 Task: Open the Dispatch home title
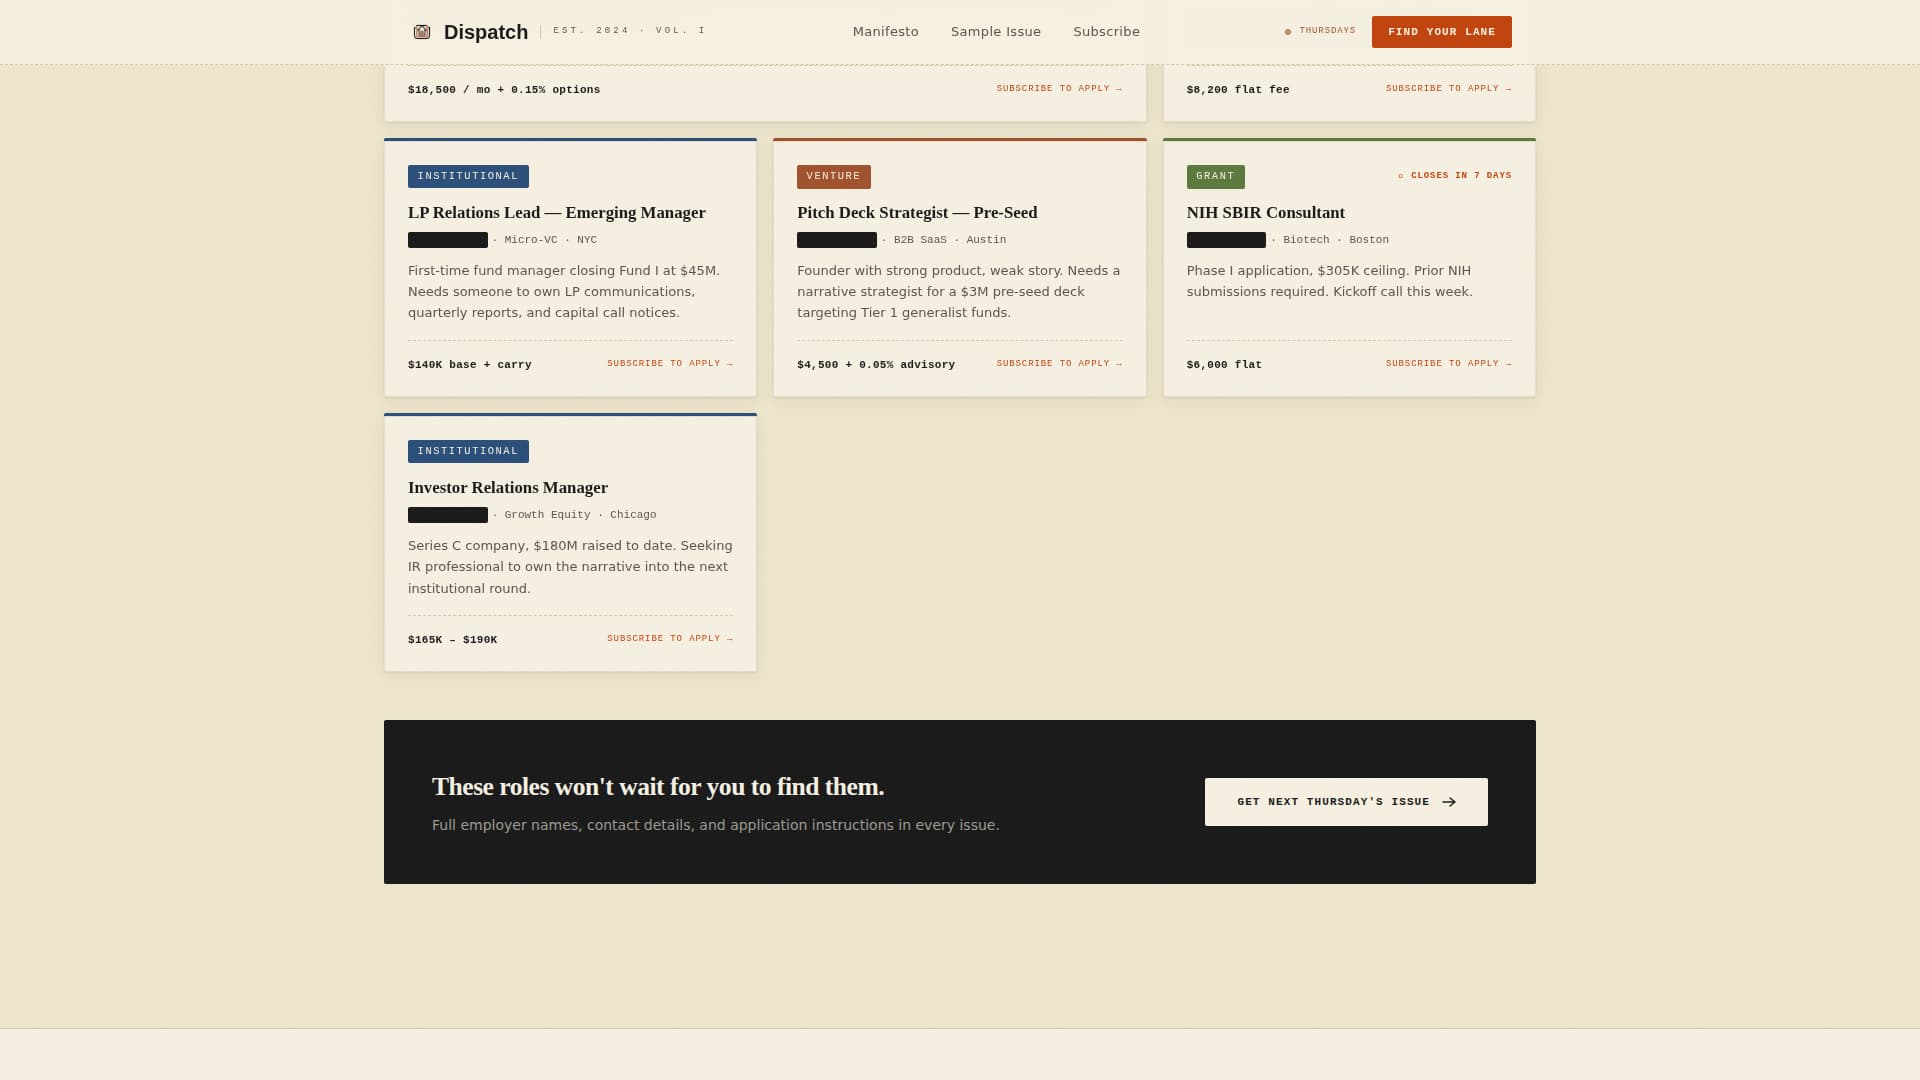click(486, 32)
